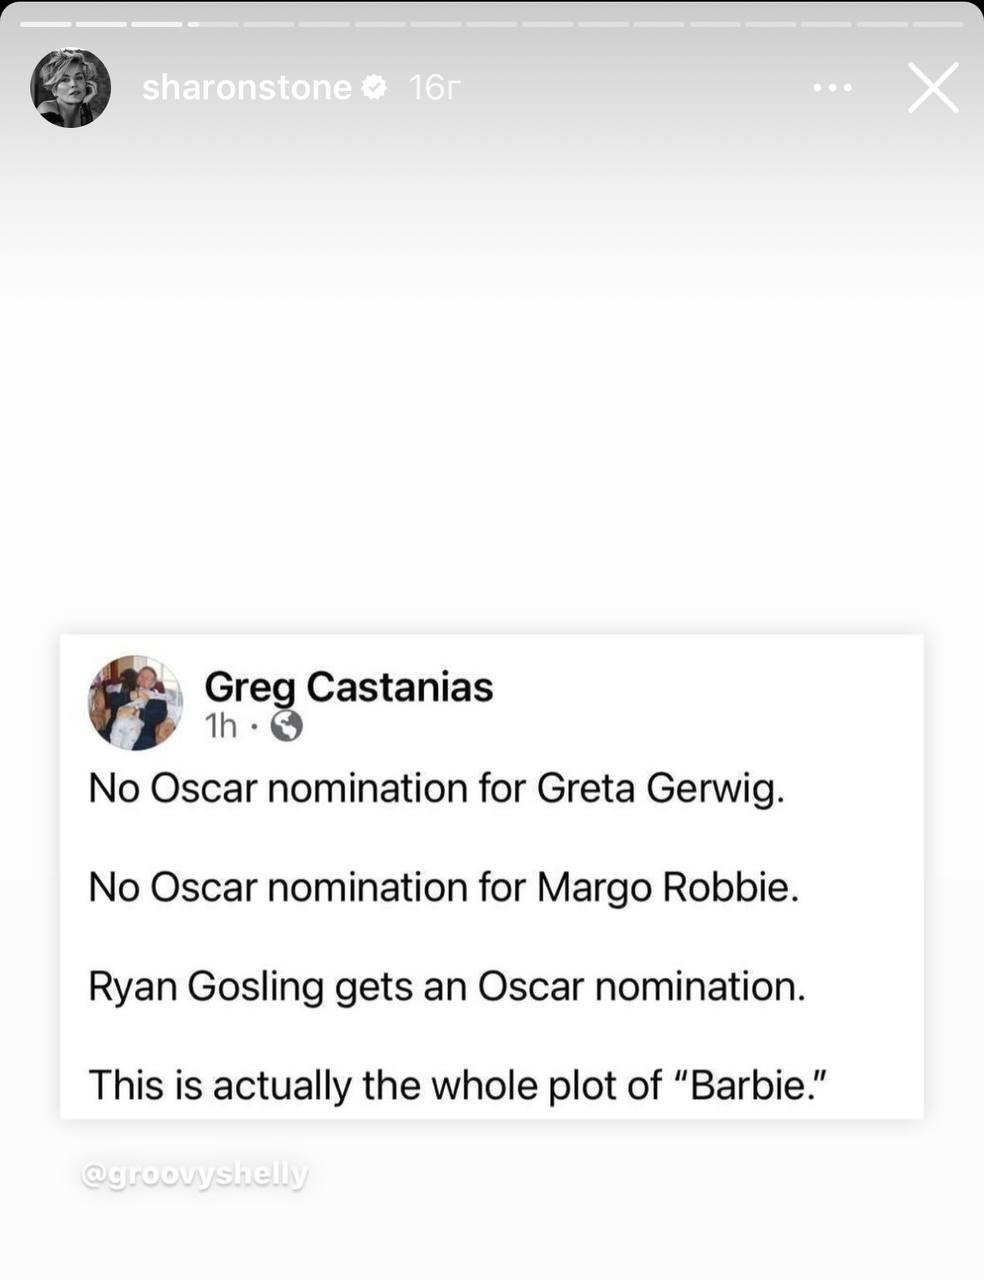This screenshot has height=1280, width=984.
Task: Open sharonstone's profile picture in the header
Action: [x=70, y=88]
